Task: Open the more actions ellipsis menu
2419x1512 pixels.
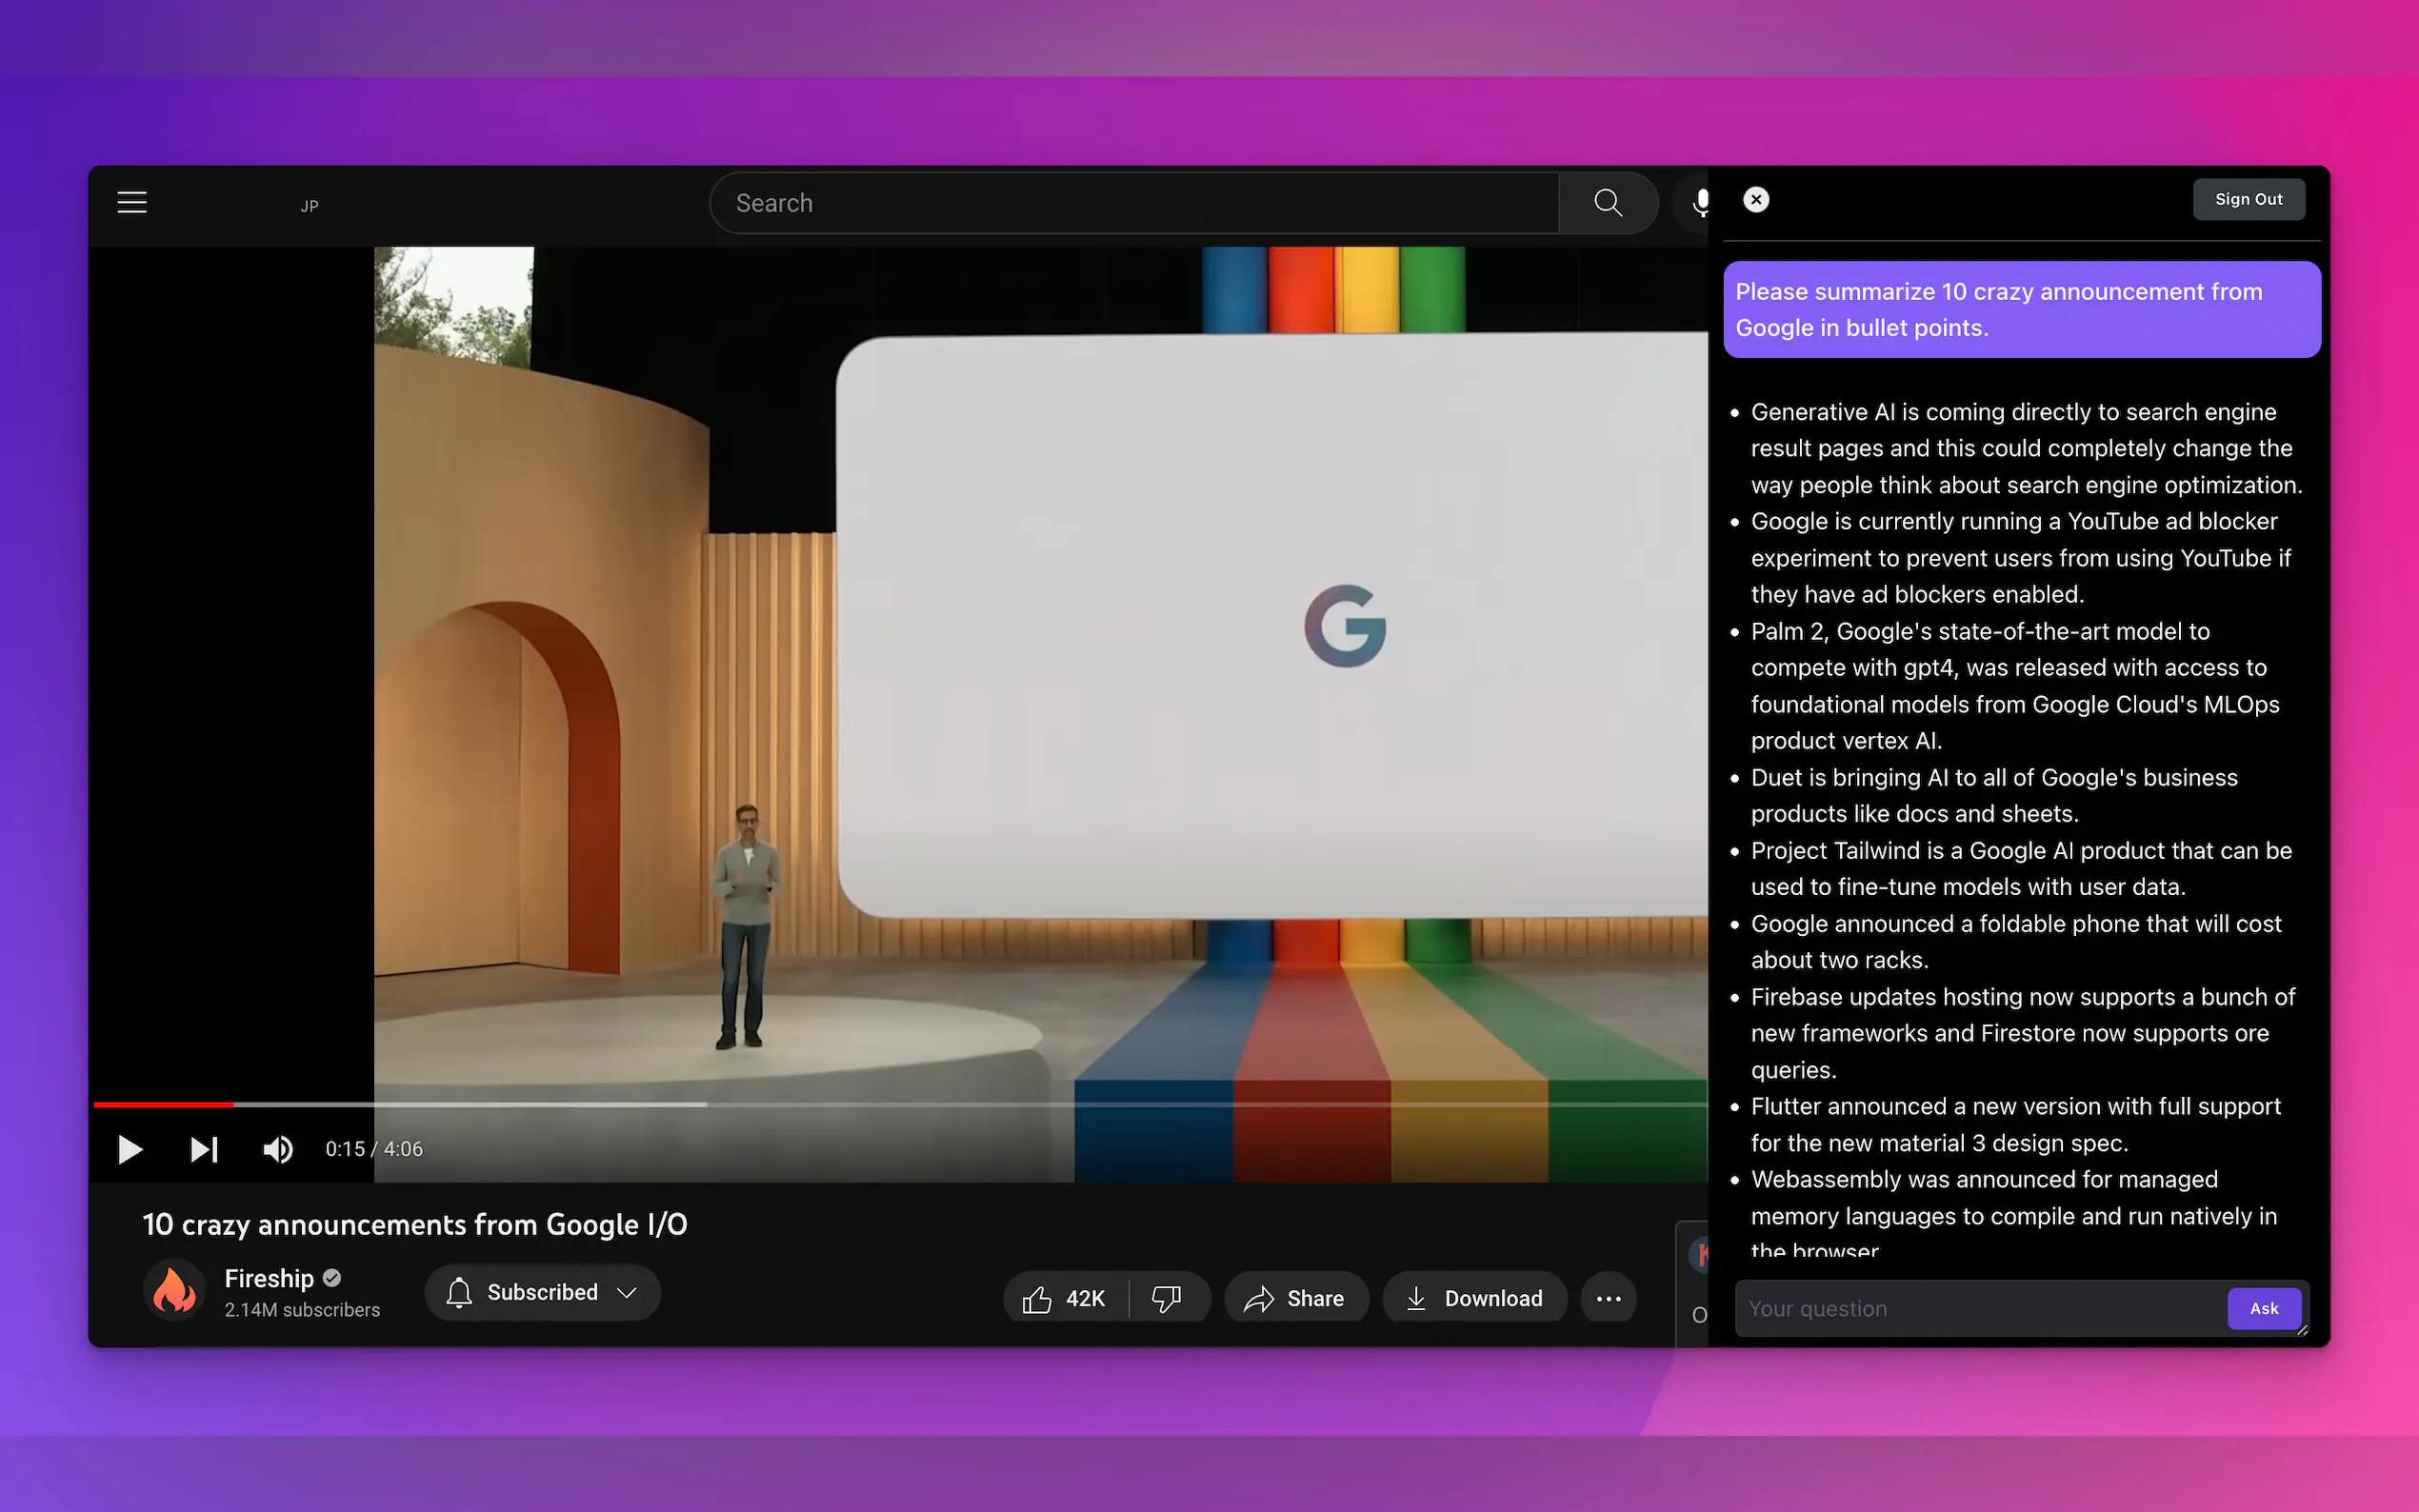Action: 1608,1298
